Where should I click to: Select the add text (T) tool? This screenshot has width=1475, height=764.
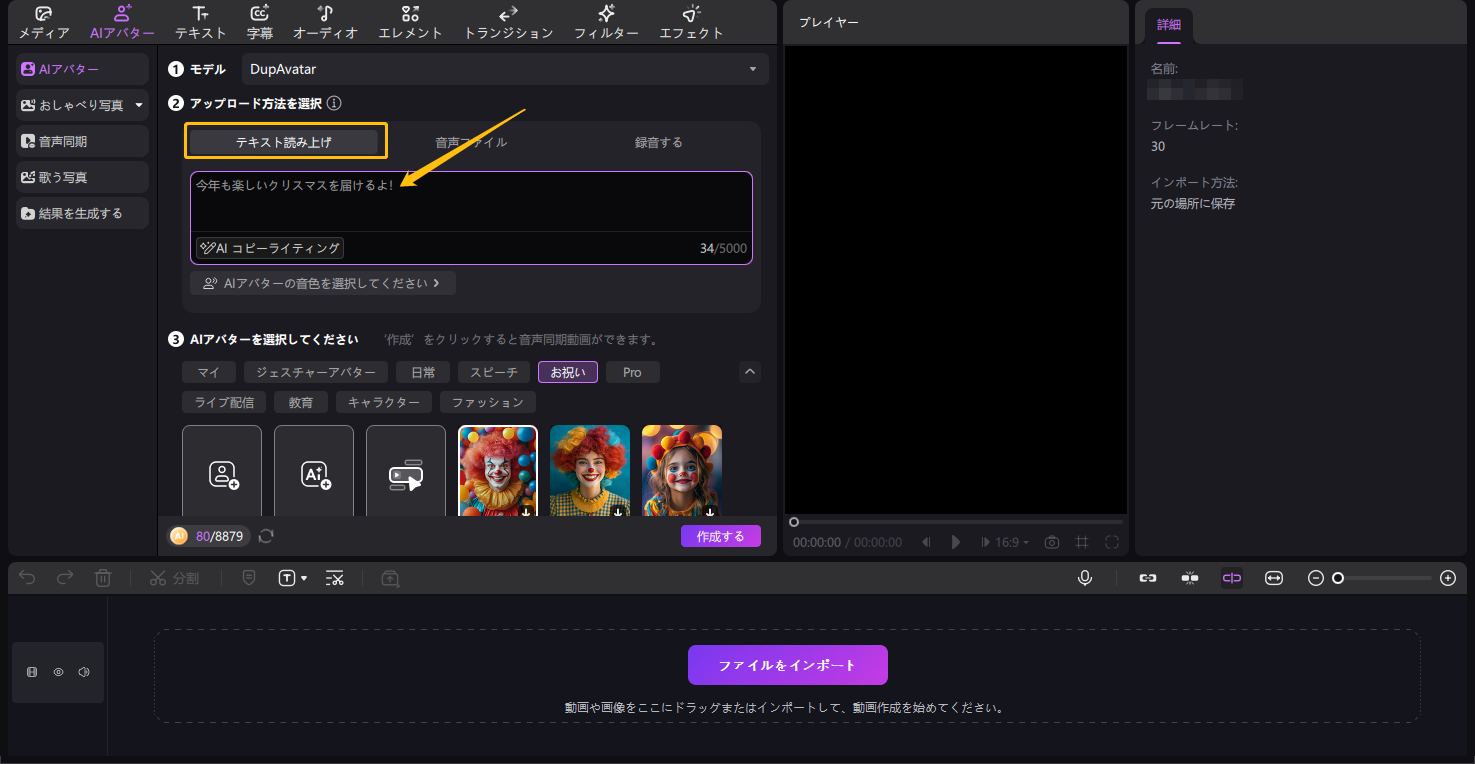click(x=287, y=578)
